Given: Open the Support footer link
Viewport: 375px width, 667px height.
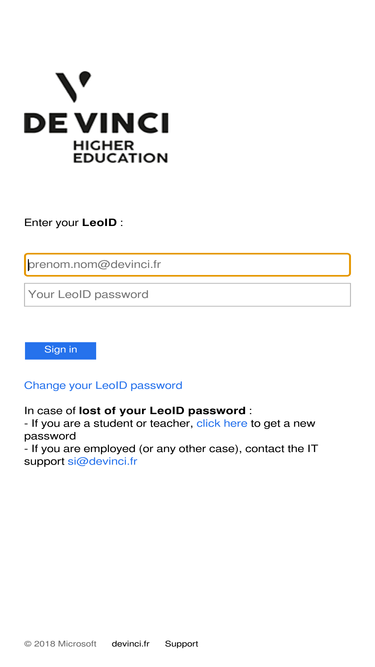Looking at the screenshot, I should click(x=182, y=644).
